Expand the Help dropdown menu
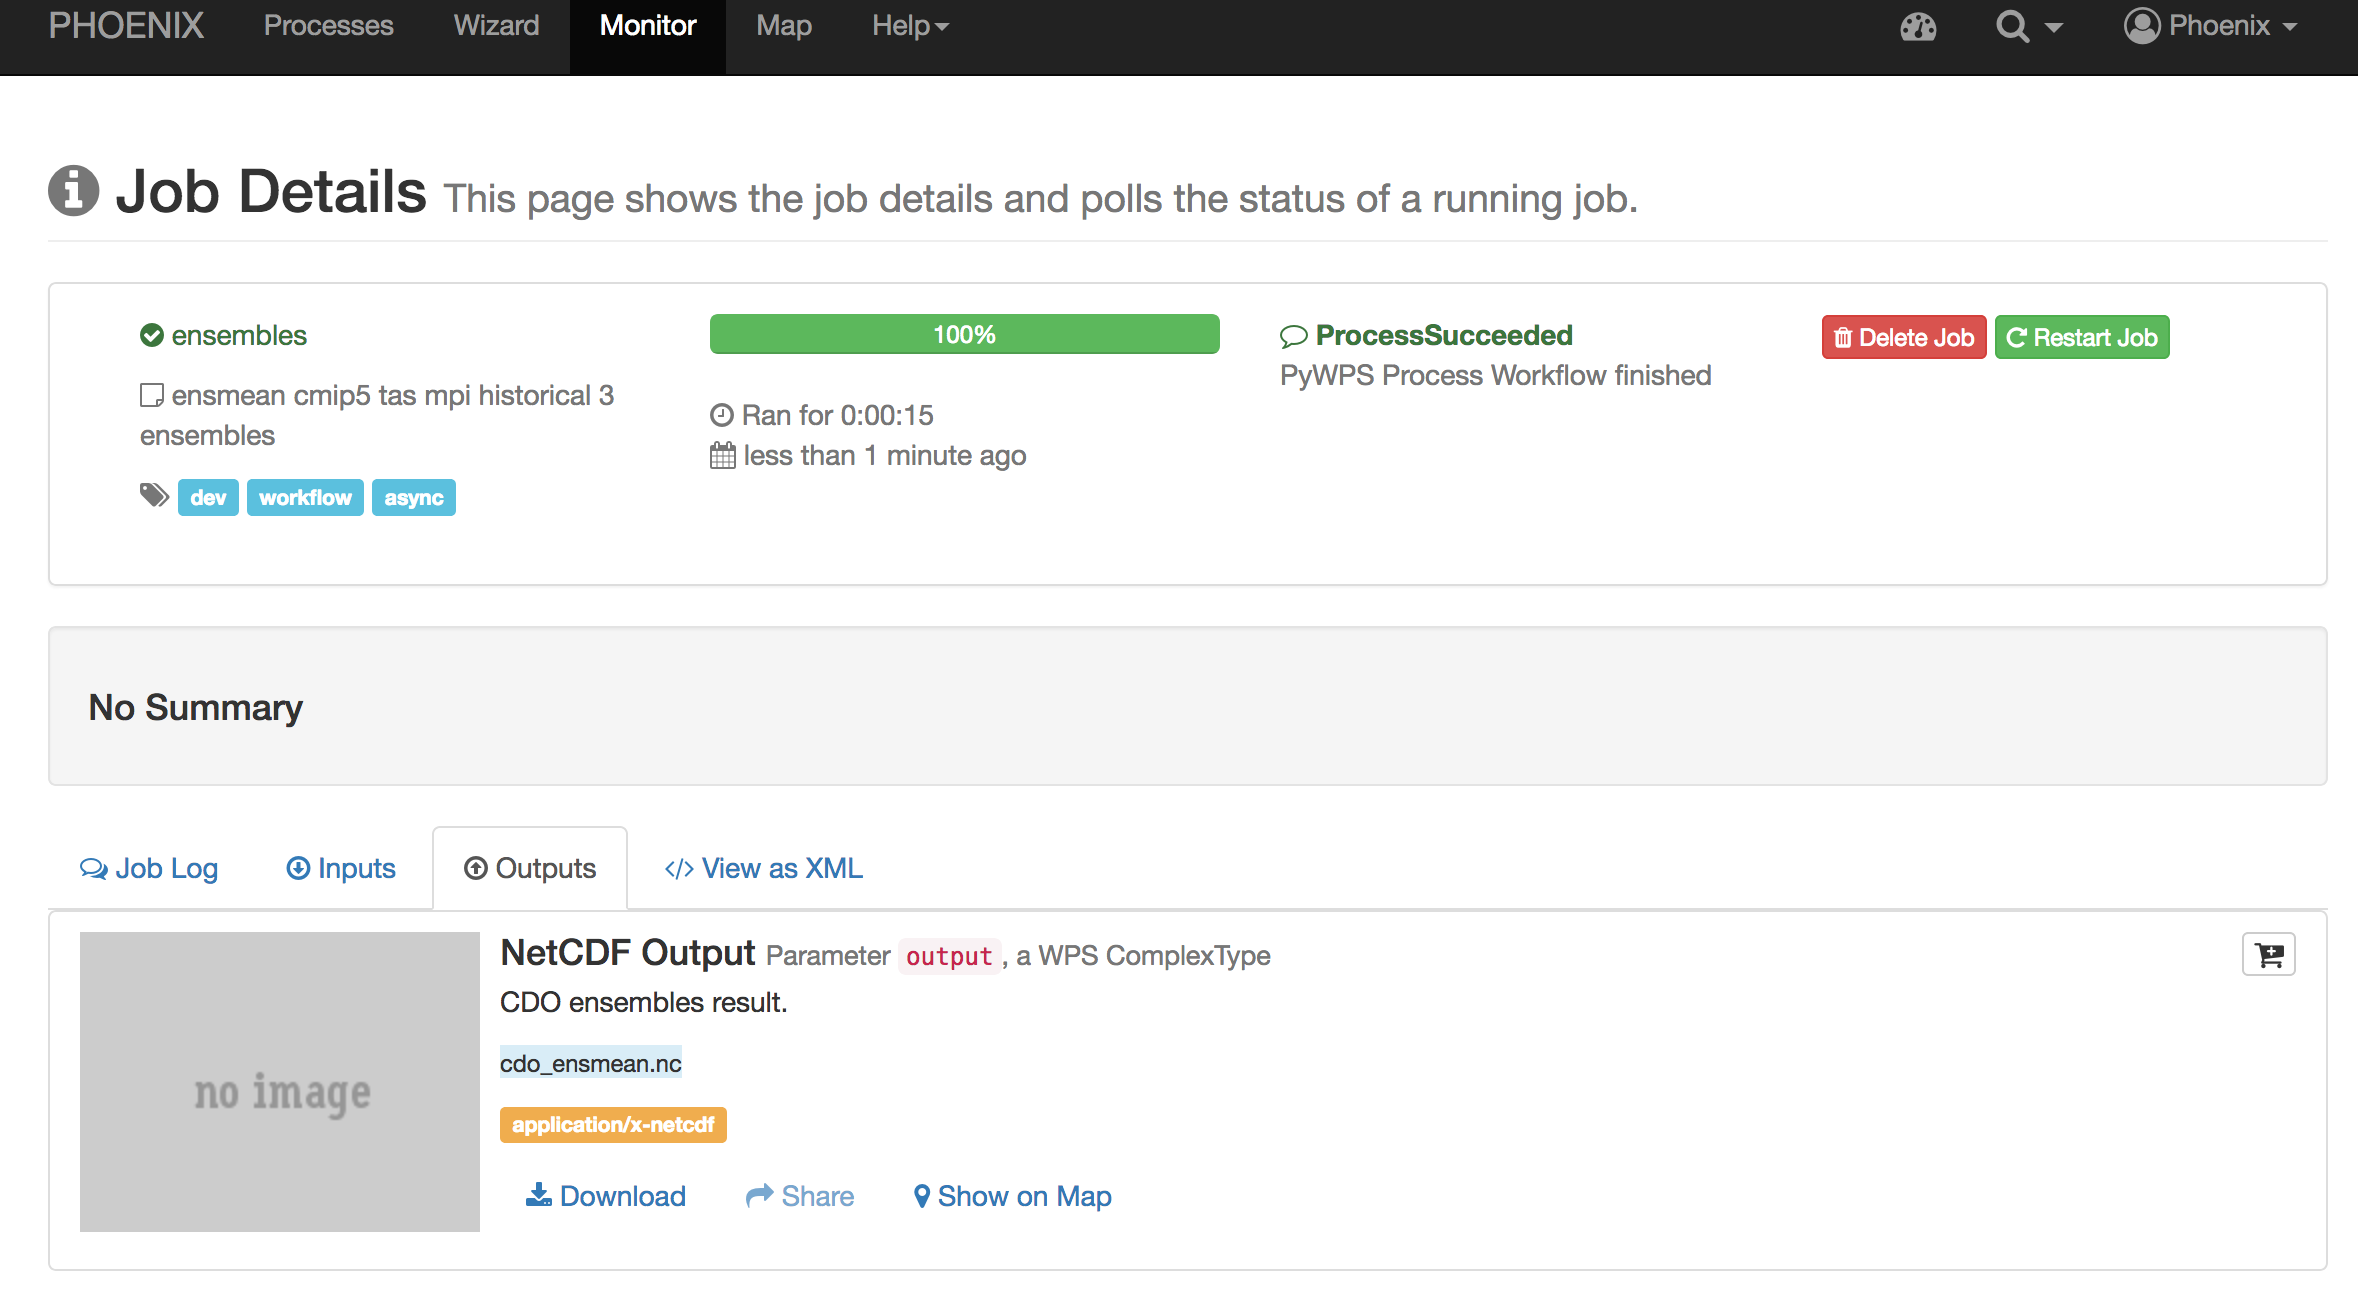 pos(909,26)
